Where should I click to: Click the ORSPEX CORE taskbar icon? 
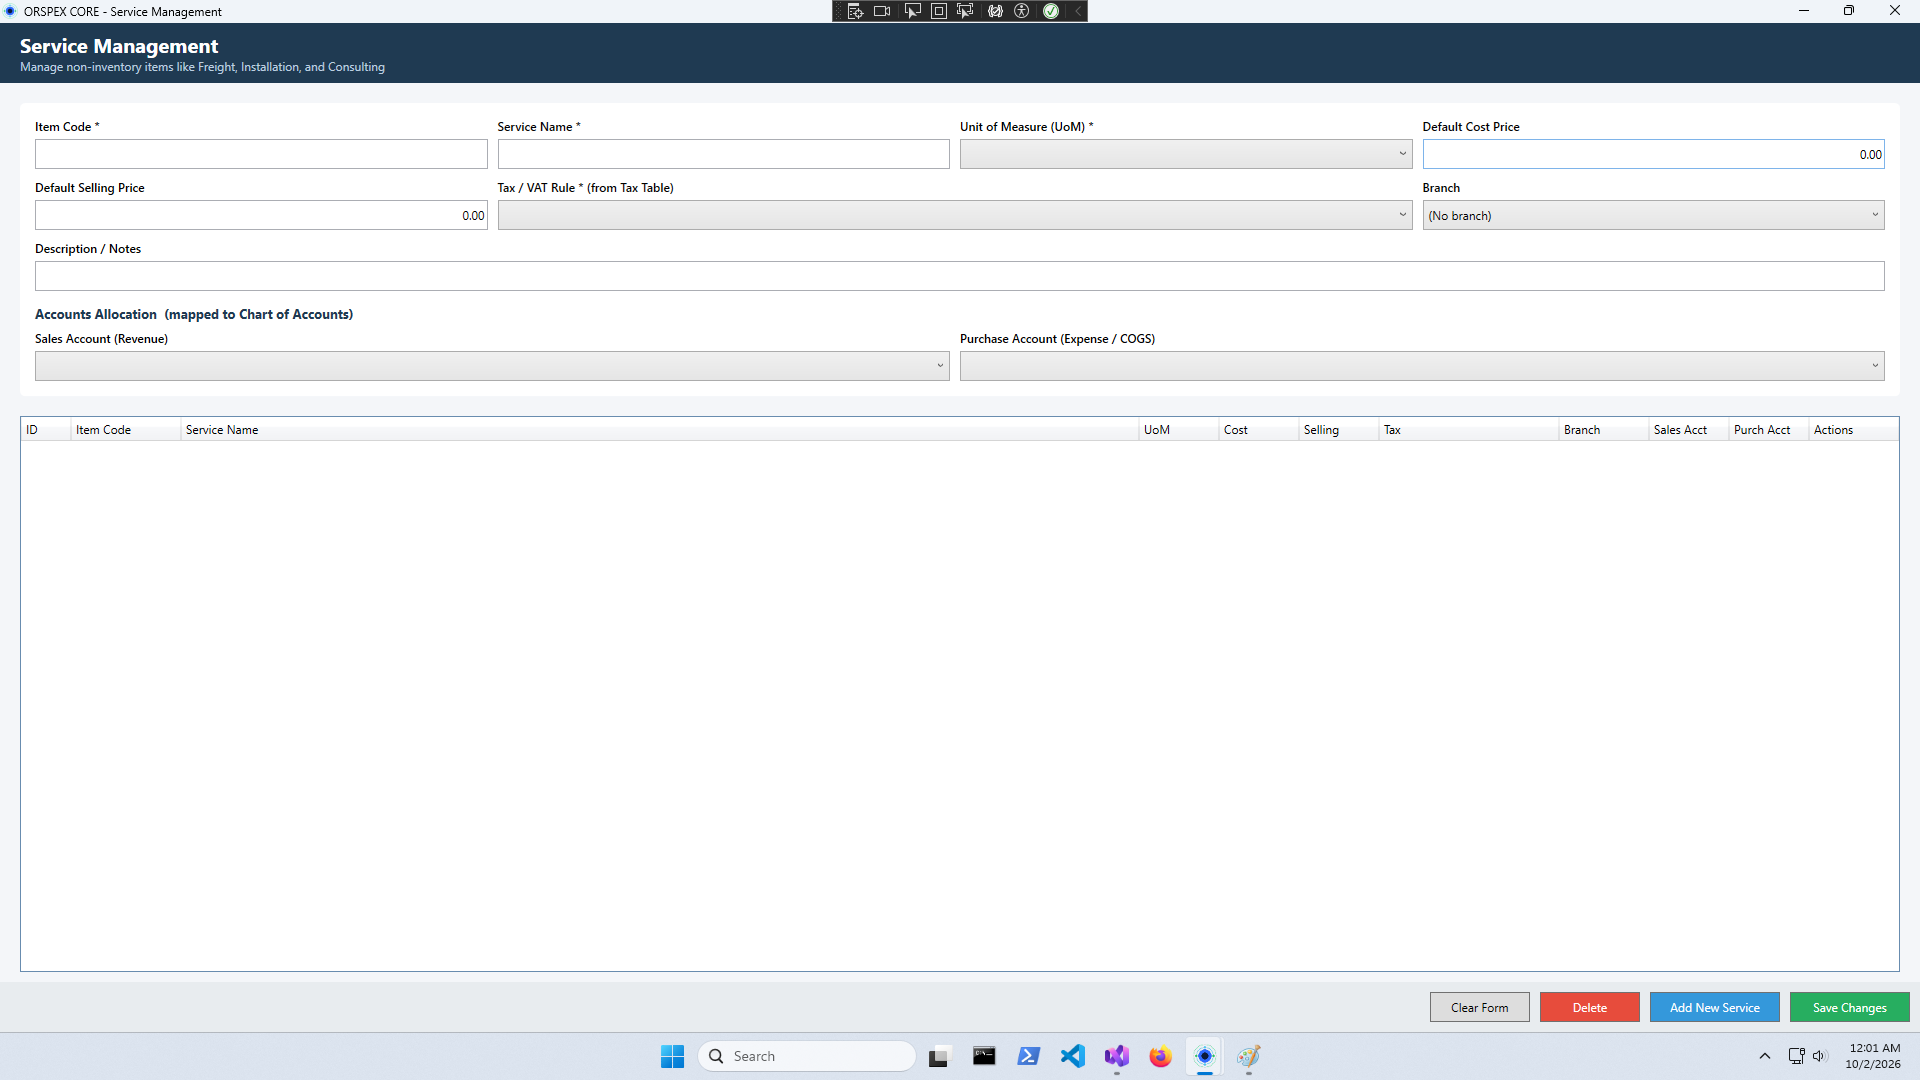point(1204,1056)
